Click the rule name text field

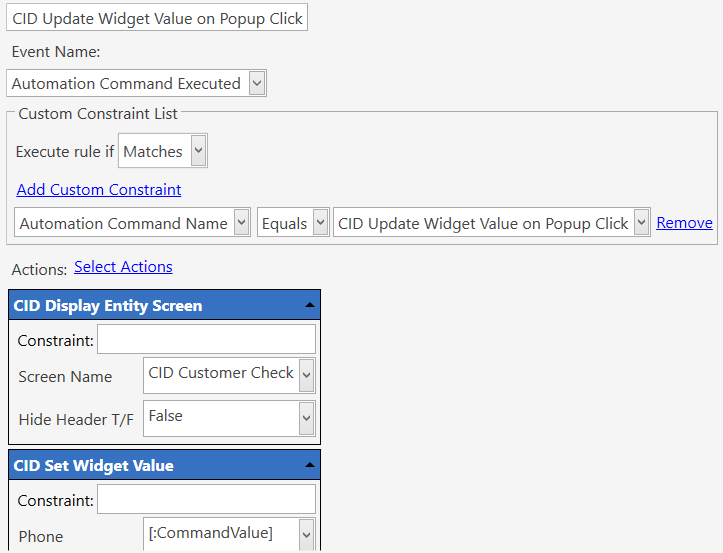[x=157, y=18]
